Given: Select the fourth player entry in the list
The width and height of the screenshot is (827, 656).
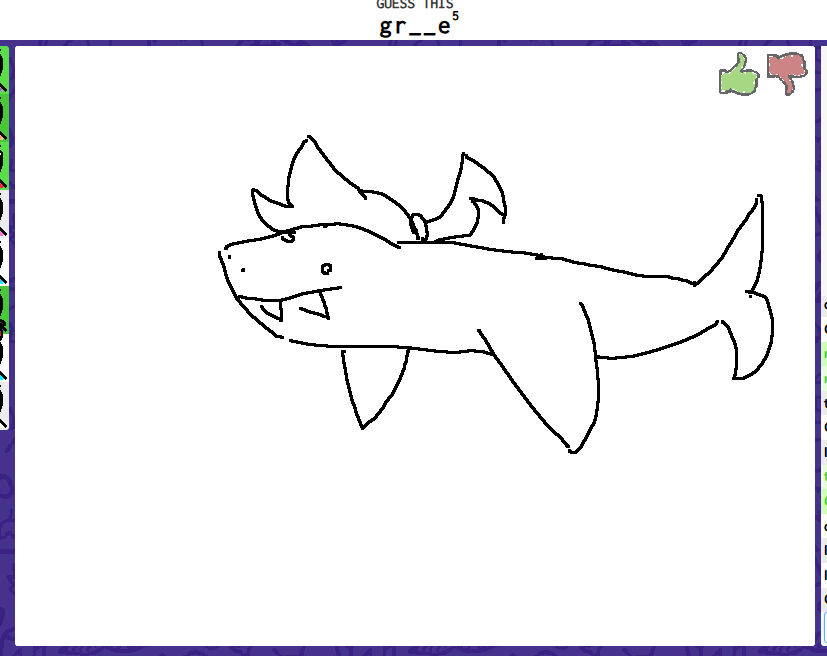Looking at the screenshot, I should click(4, 212).
